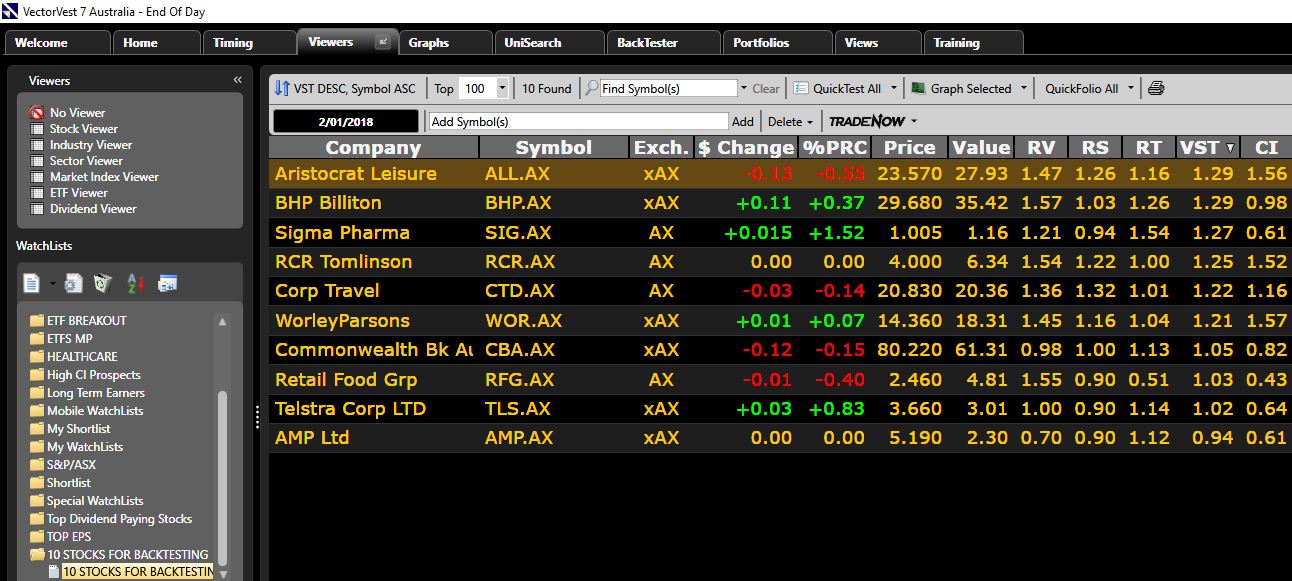Open the Top 100 count dropdown
Viewport: 1292px width, 581px height.
[502, 88]
